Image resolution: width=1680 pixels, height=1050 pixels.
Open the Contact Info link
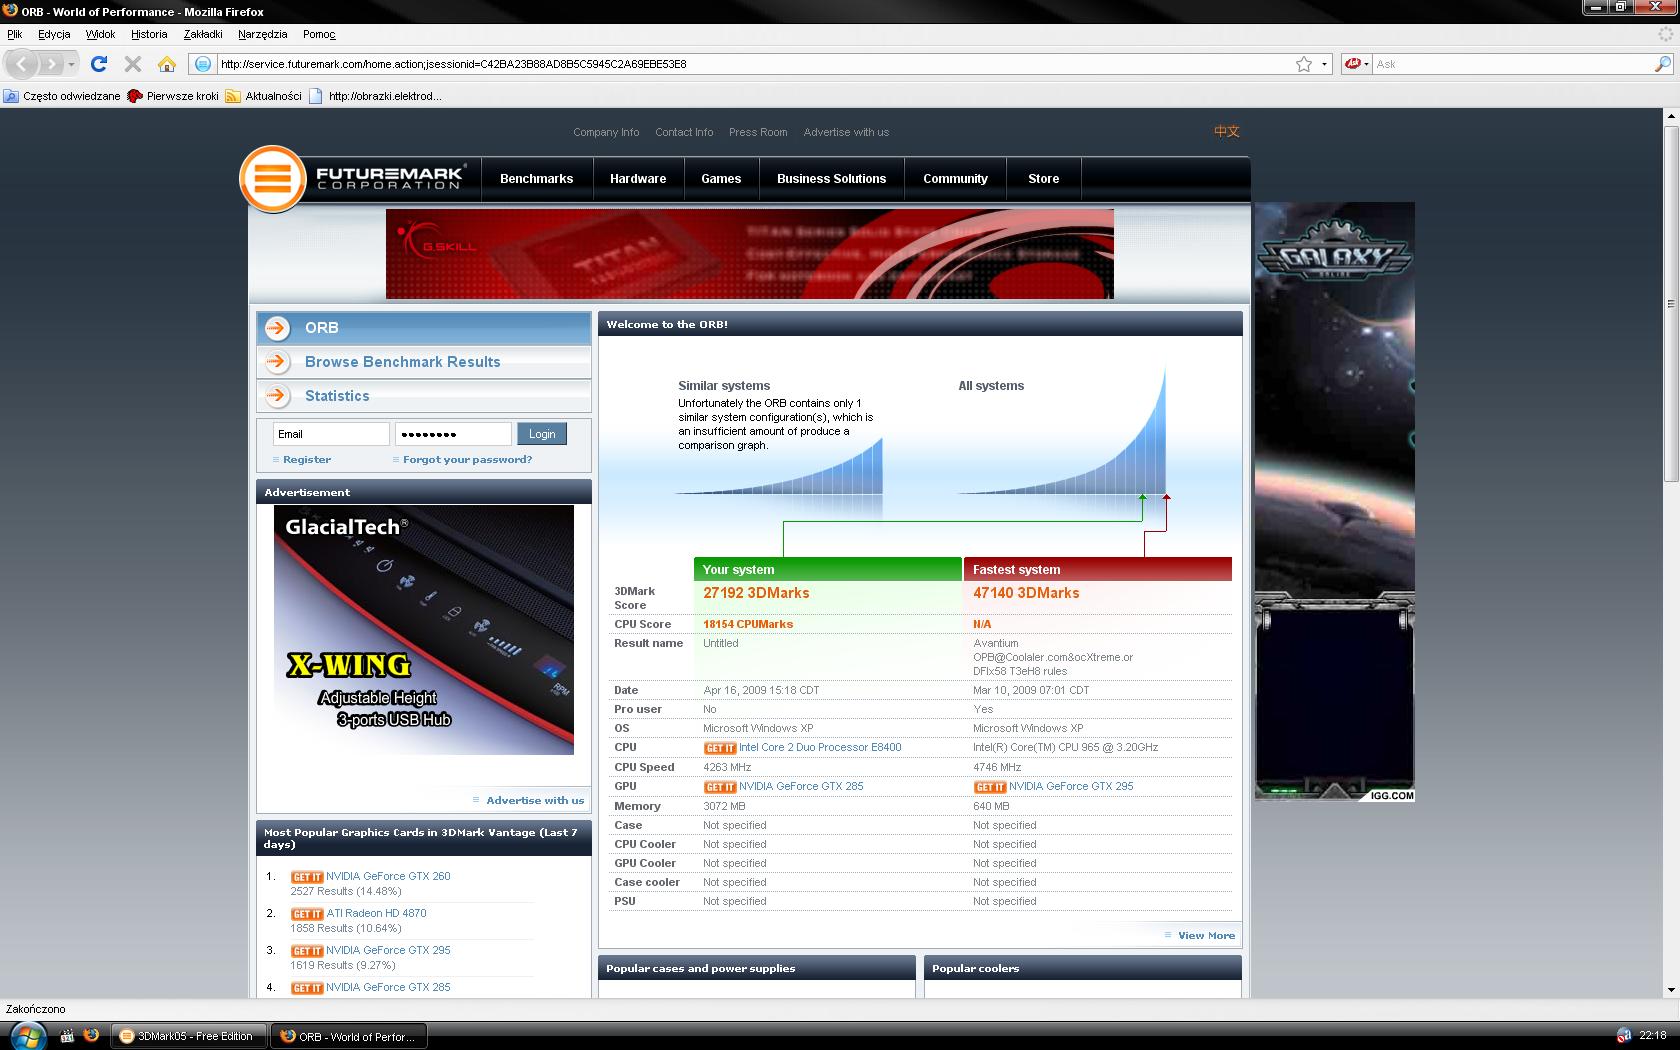tap(684, 132)
